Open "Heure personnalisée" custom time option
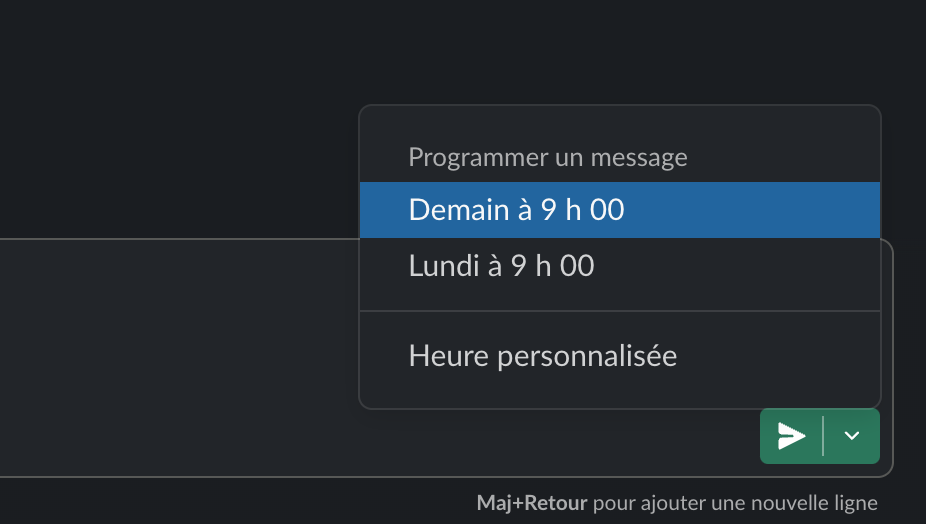This screenshot has width=926, height=524. tap(543, 356)
